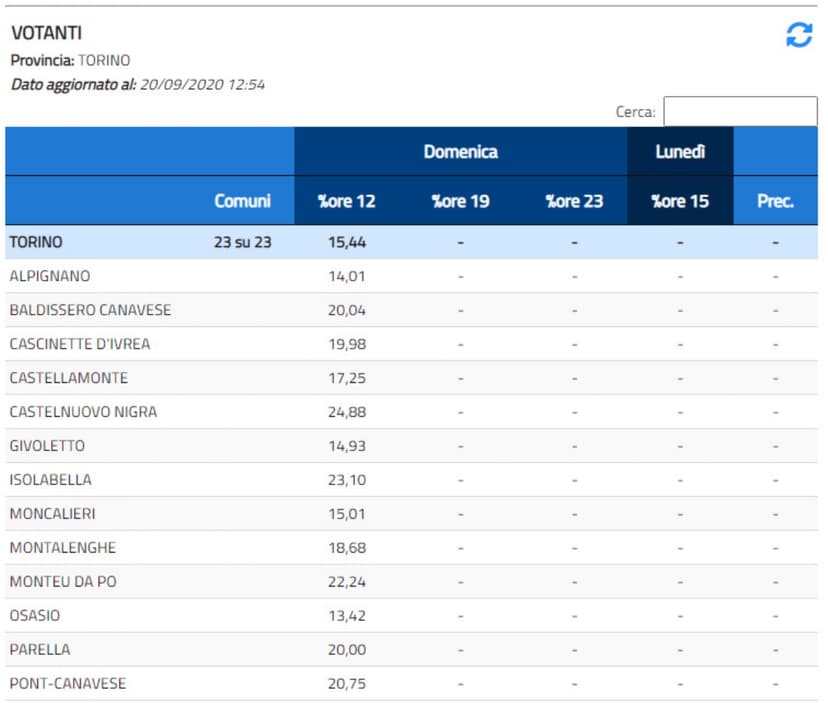
Task: Open the MONTEU DA PO entry
Action: tap(62, 582)
